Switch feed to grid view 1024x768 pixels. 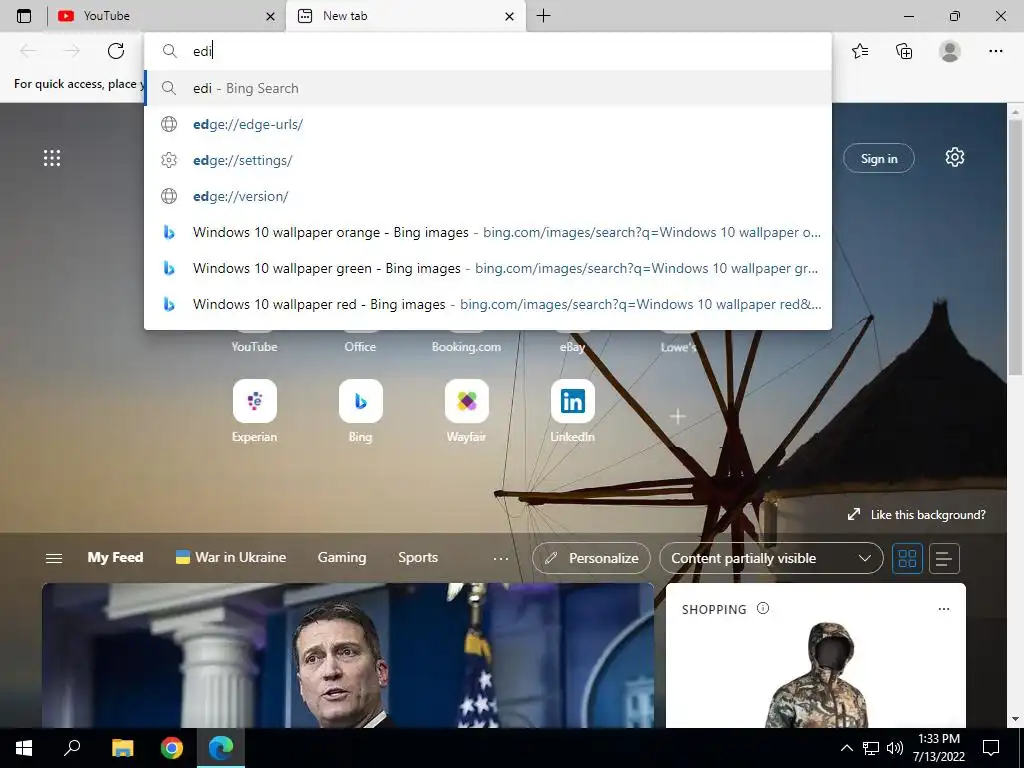(907, 558)
